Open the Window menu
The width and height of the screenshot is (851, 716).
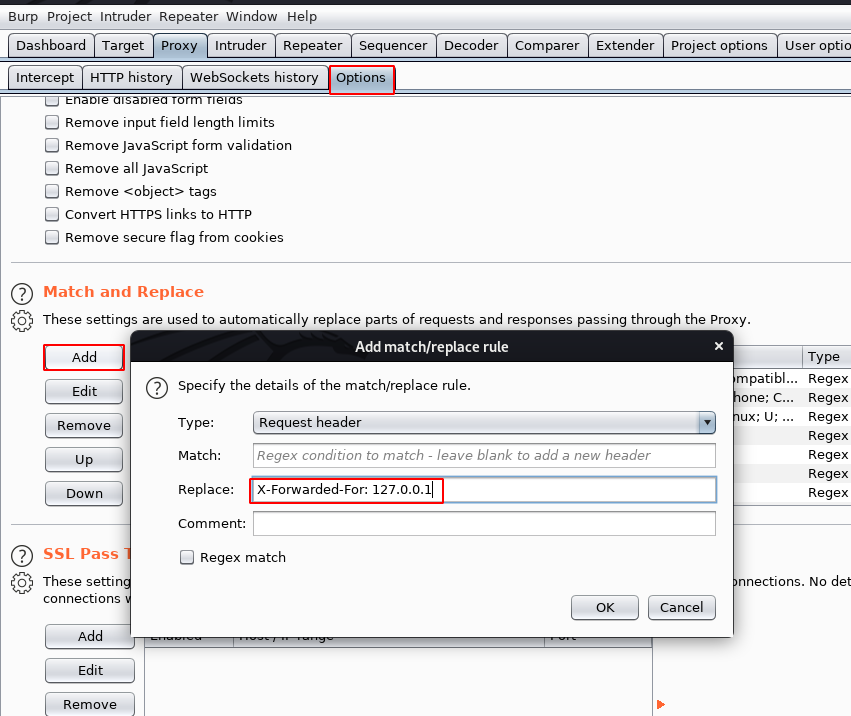coord(251,17)
